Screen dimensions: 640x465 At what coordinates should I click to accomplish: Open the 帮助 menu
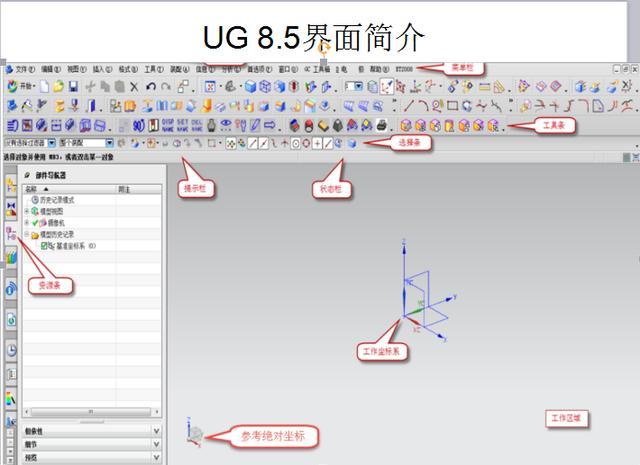click(379, 69)
